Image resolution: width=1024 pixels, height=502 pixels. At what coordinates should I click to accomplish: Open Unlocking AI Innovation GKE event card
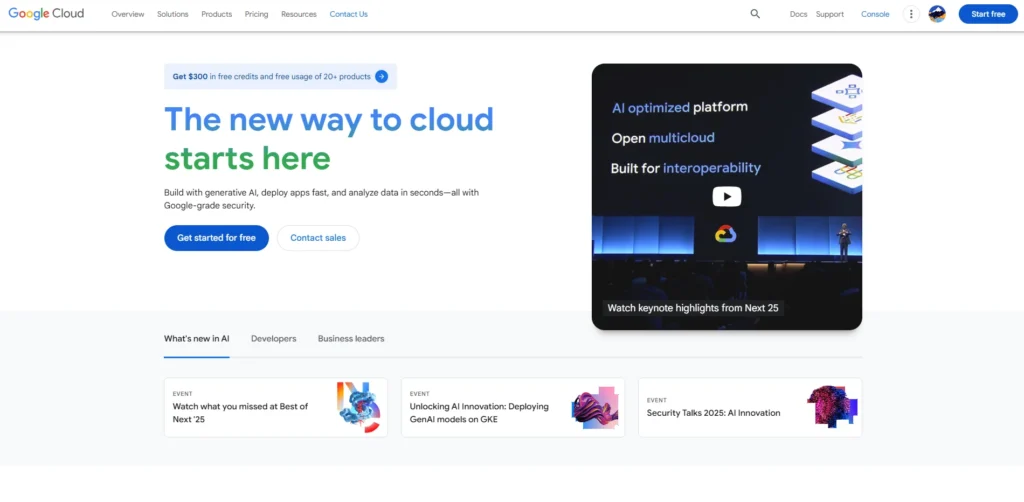coord(513,407)
